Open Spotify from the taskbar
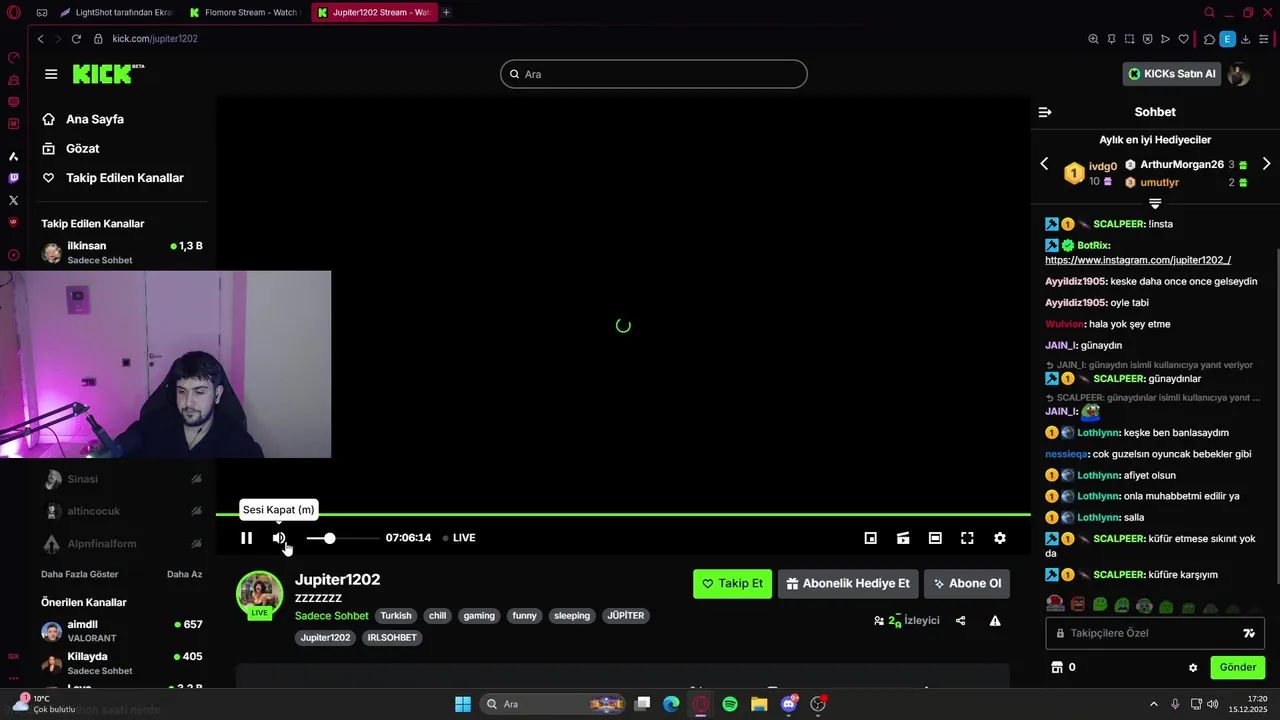 point(730,704)
